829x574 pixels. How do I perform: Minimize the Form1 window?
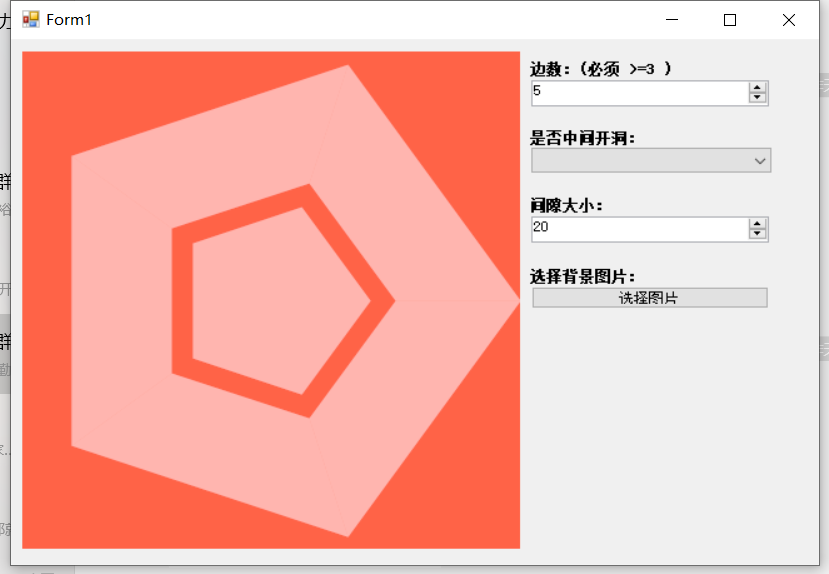(672, 20)
